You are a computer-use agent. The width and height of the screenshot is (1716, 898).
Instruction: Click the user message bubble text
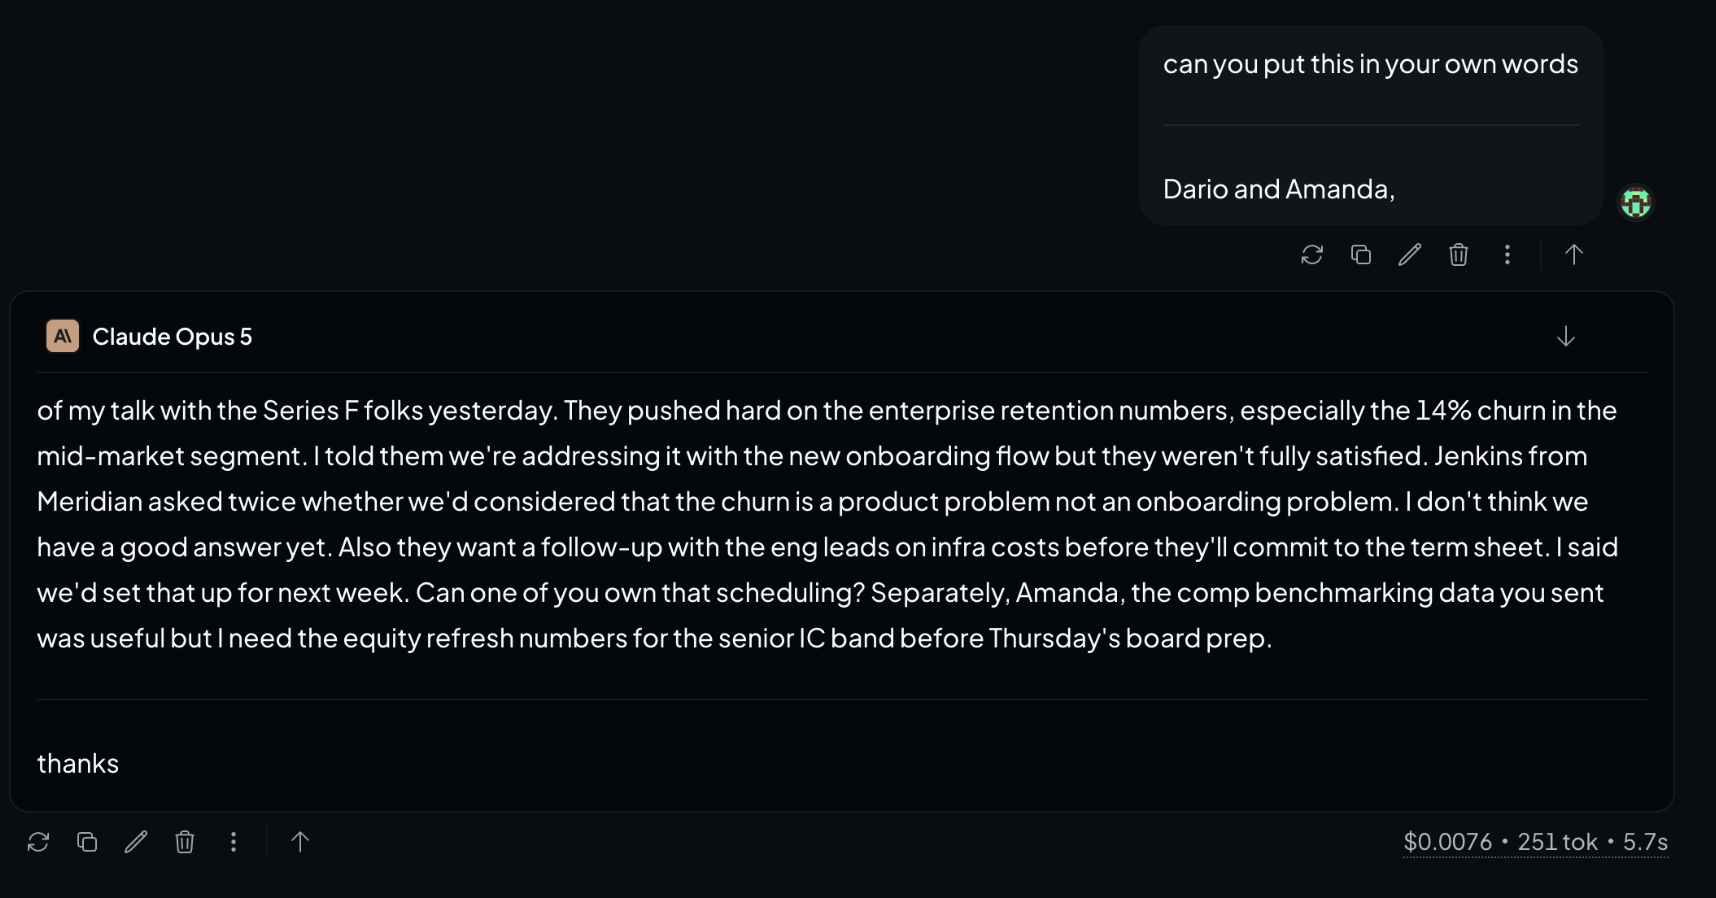tap(1371, 125)
